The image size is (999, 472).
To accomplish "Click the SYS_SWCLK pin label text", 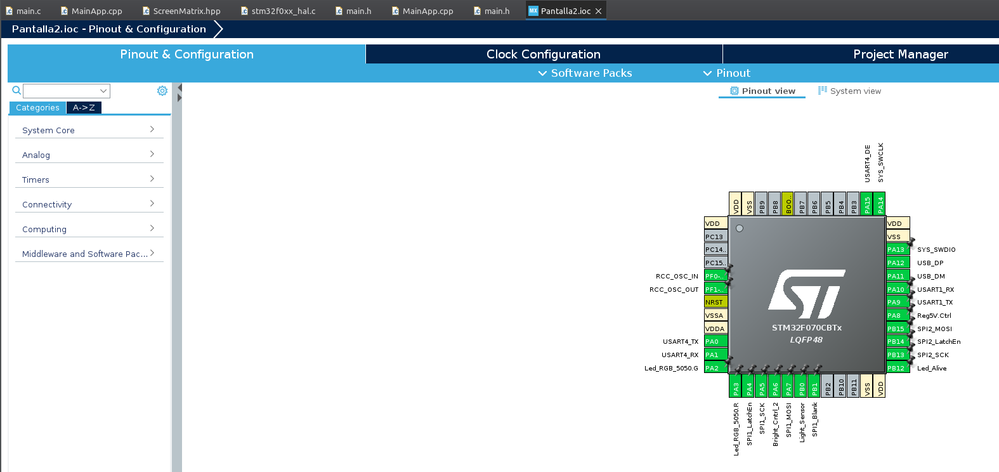I will pyautogui.click(x=880, y=164).
